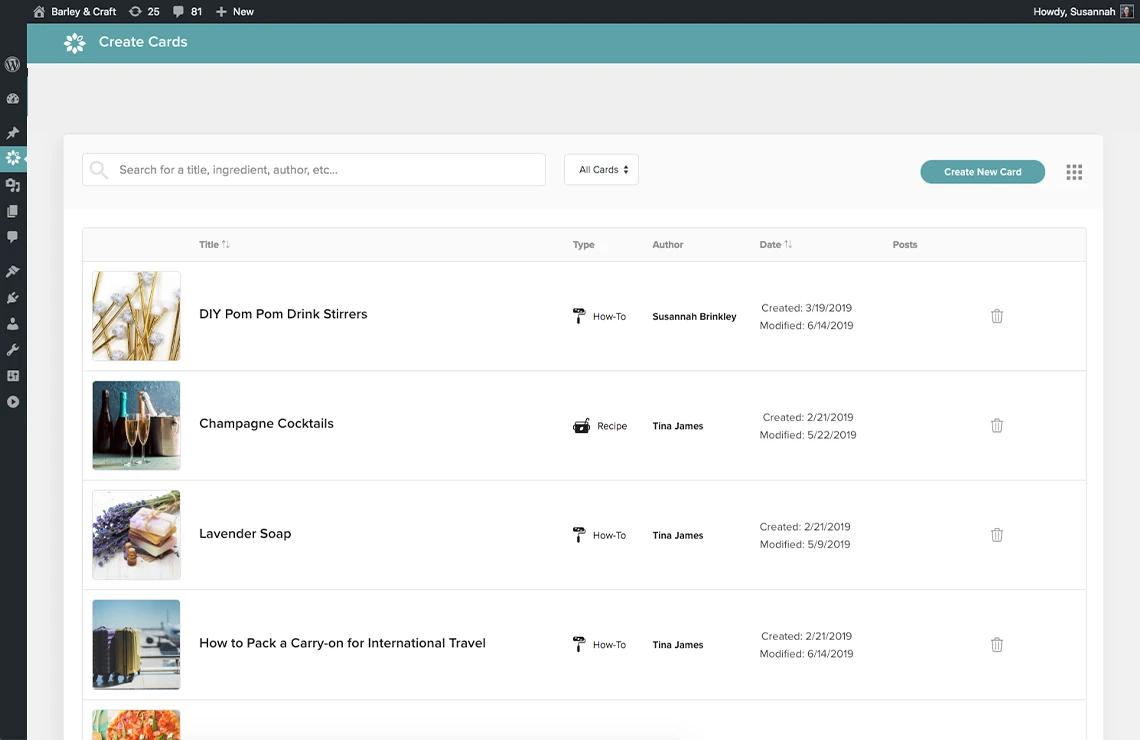The image size is (1140, 740).
Task: Click Created: 3/19/2019 date
Action: point(806,308)
